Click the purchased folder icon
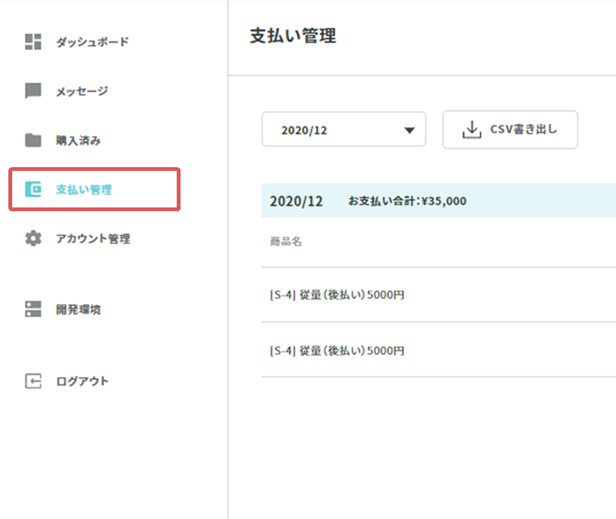This screenshot has width=616, height=519. click(x=33, y=140)
